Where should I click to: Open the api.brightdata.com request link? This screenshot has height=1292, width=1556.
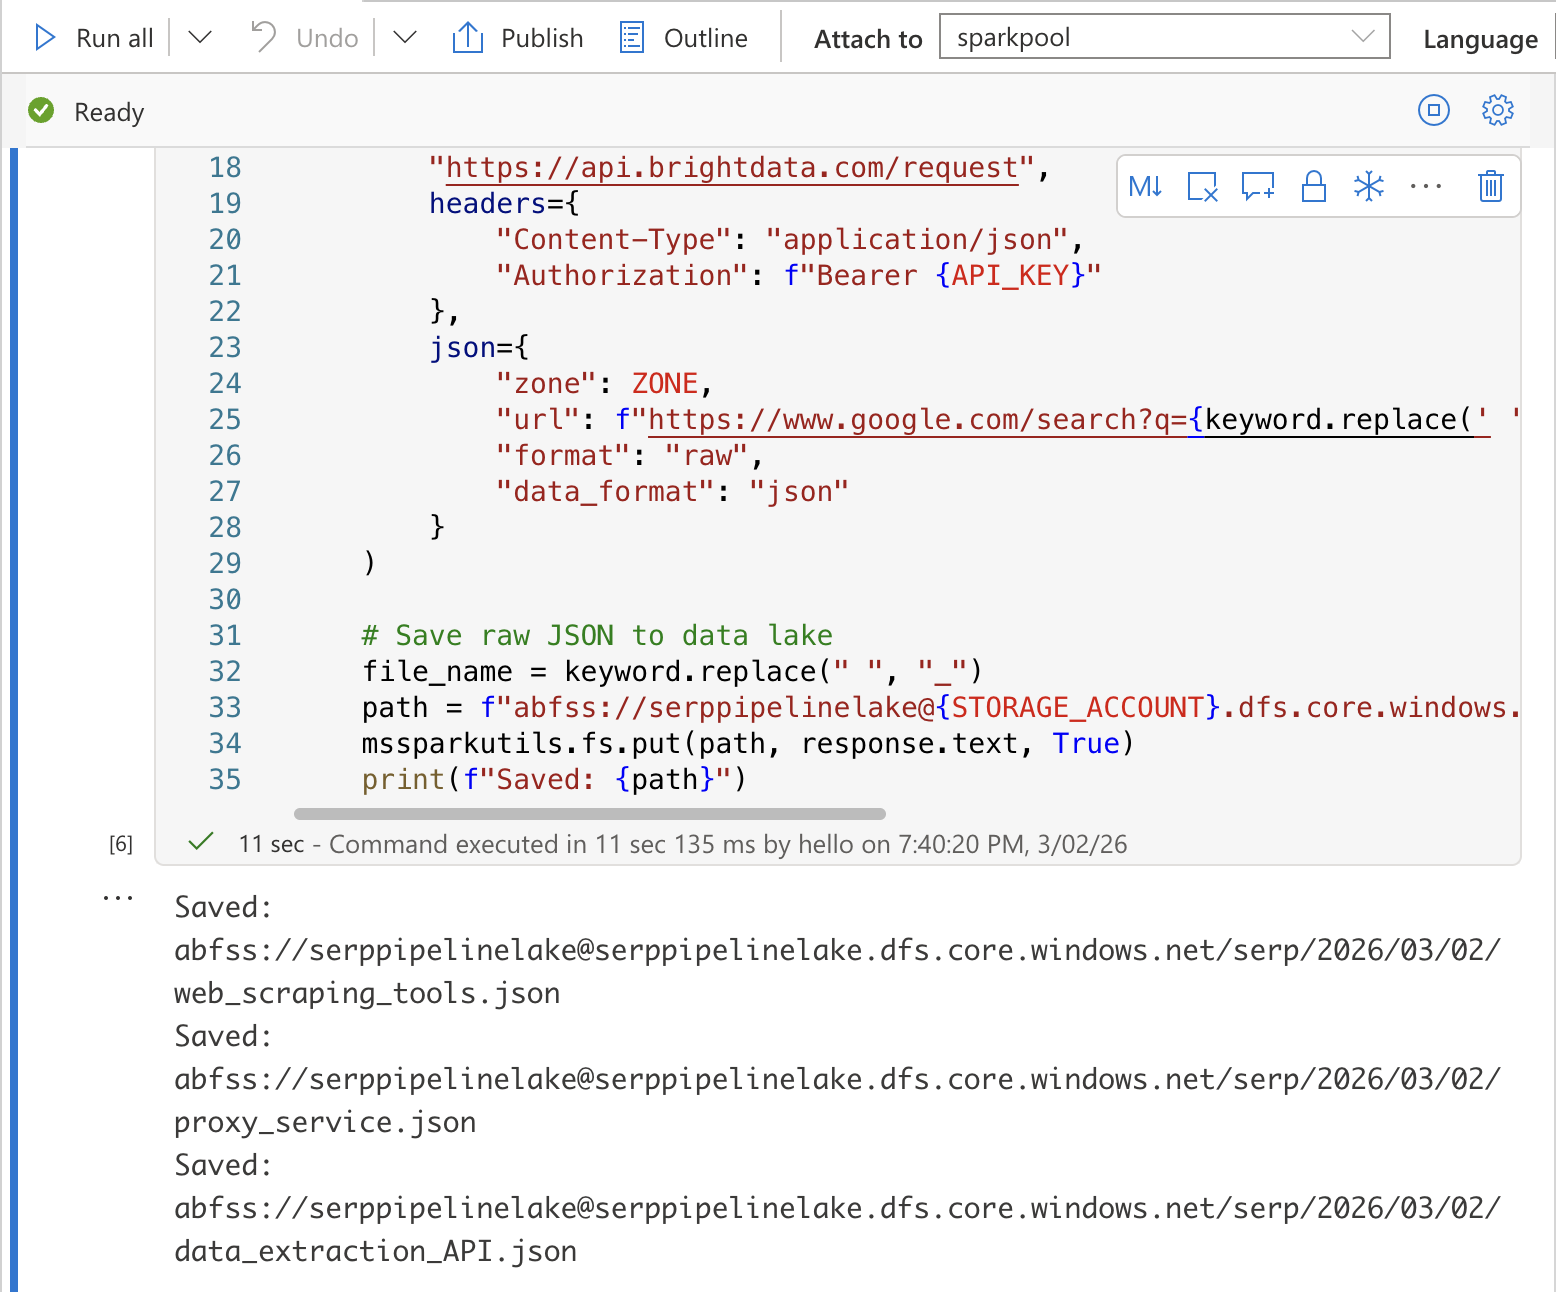tap(731, 168)
